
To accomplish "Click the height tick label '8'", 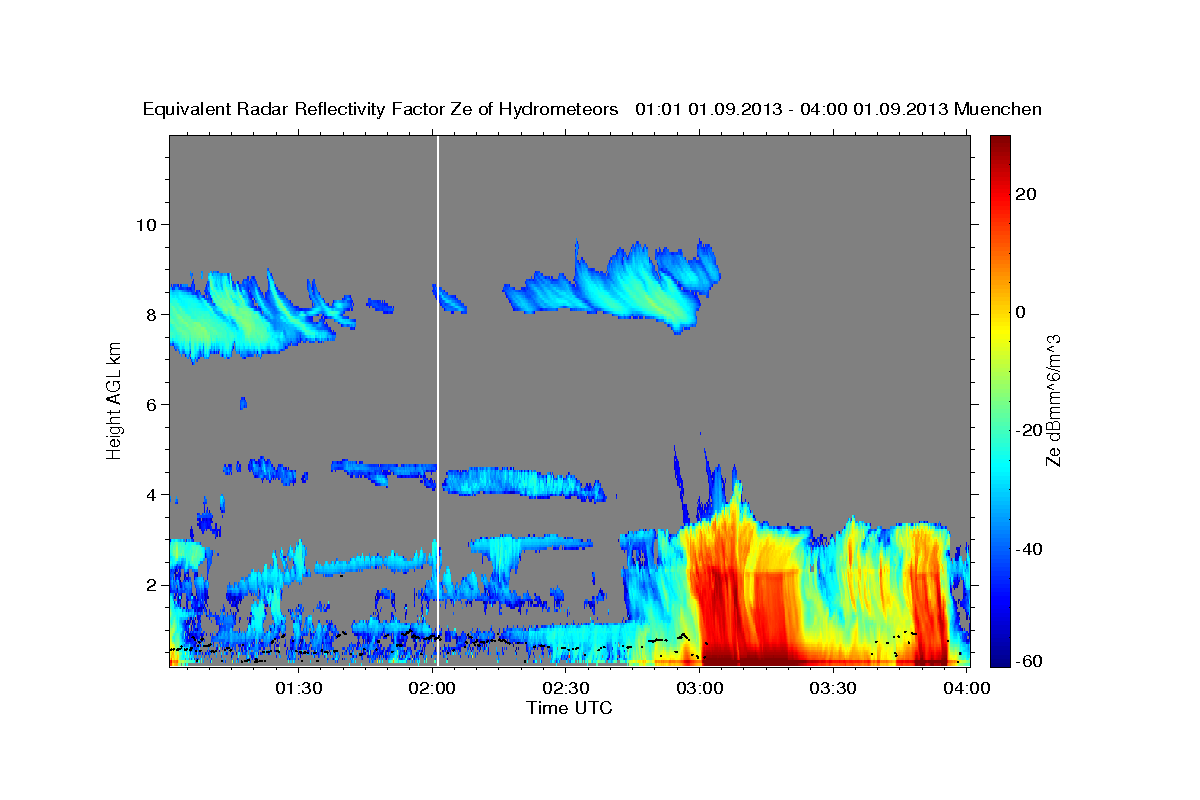I will 150,314.
